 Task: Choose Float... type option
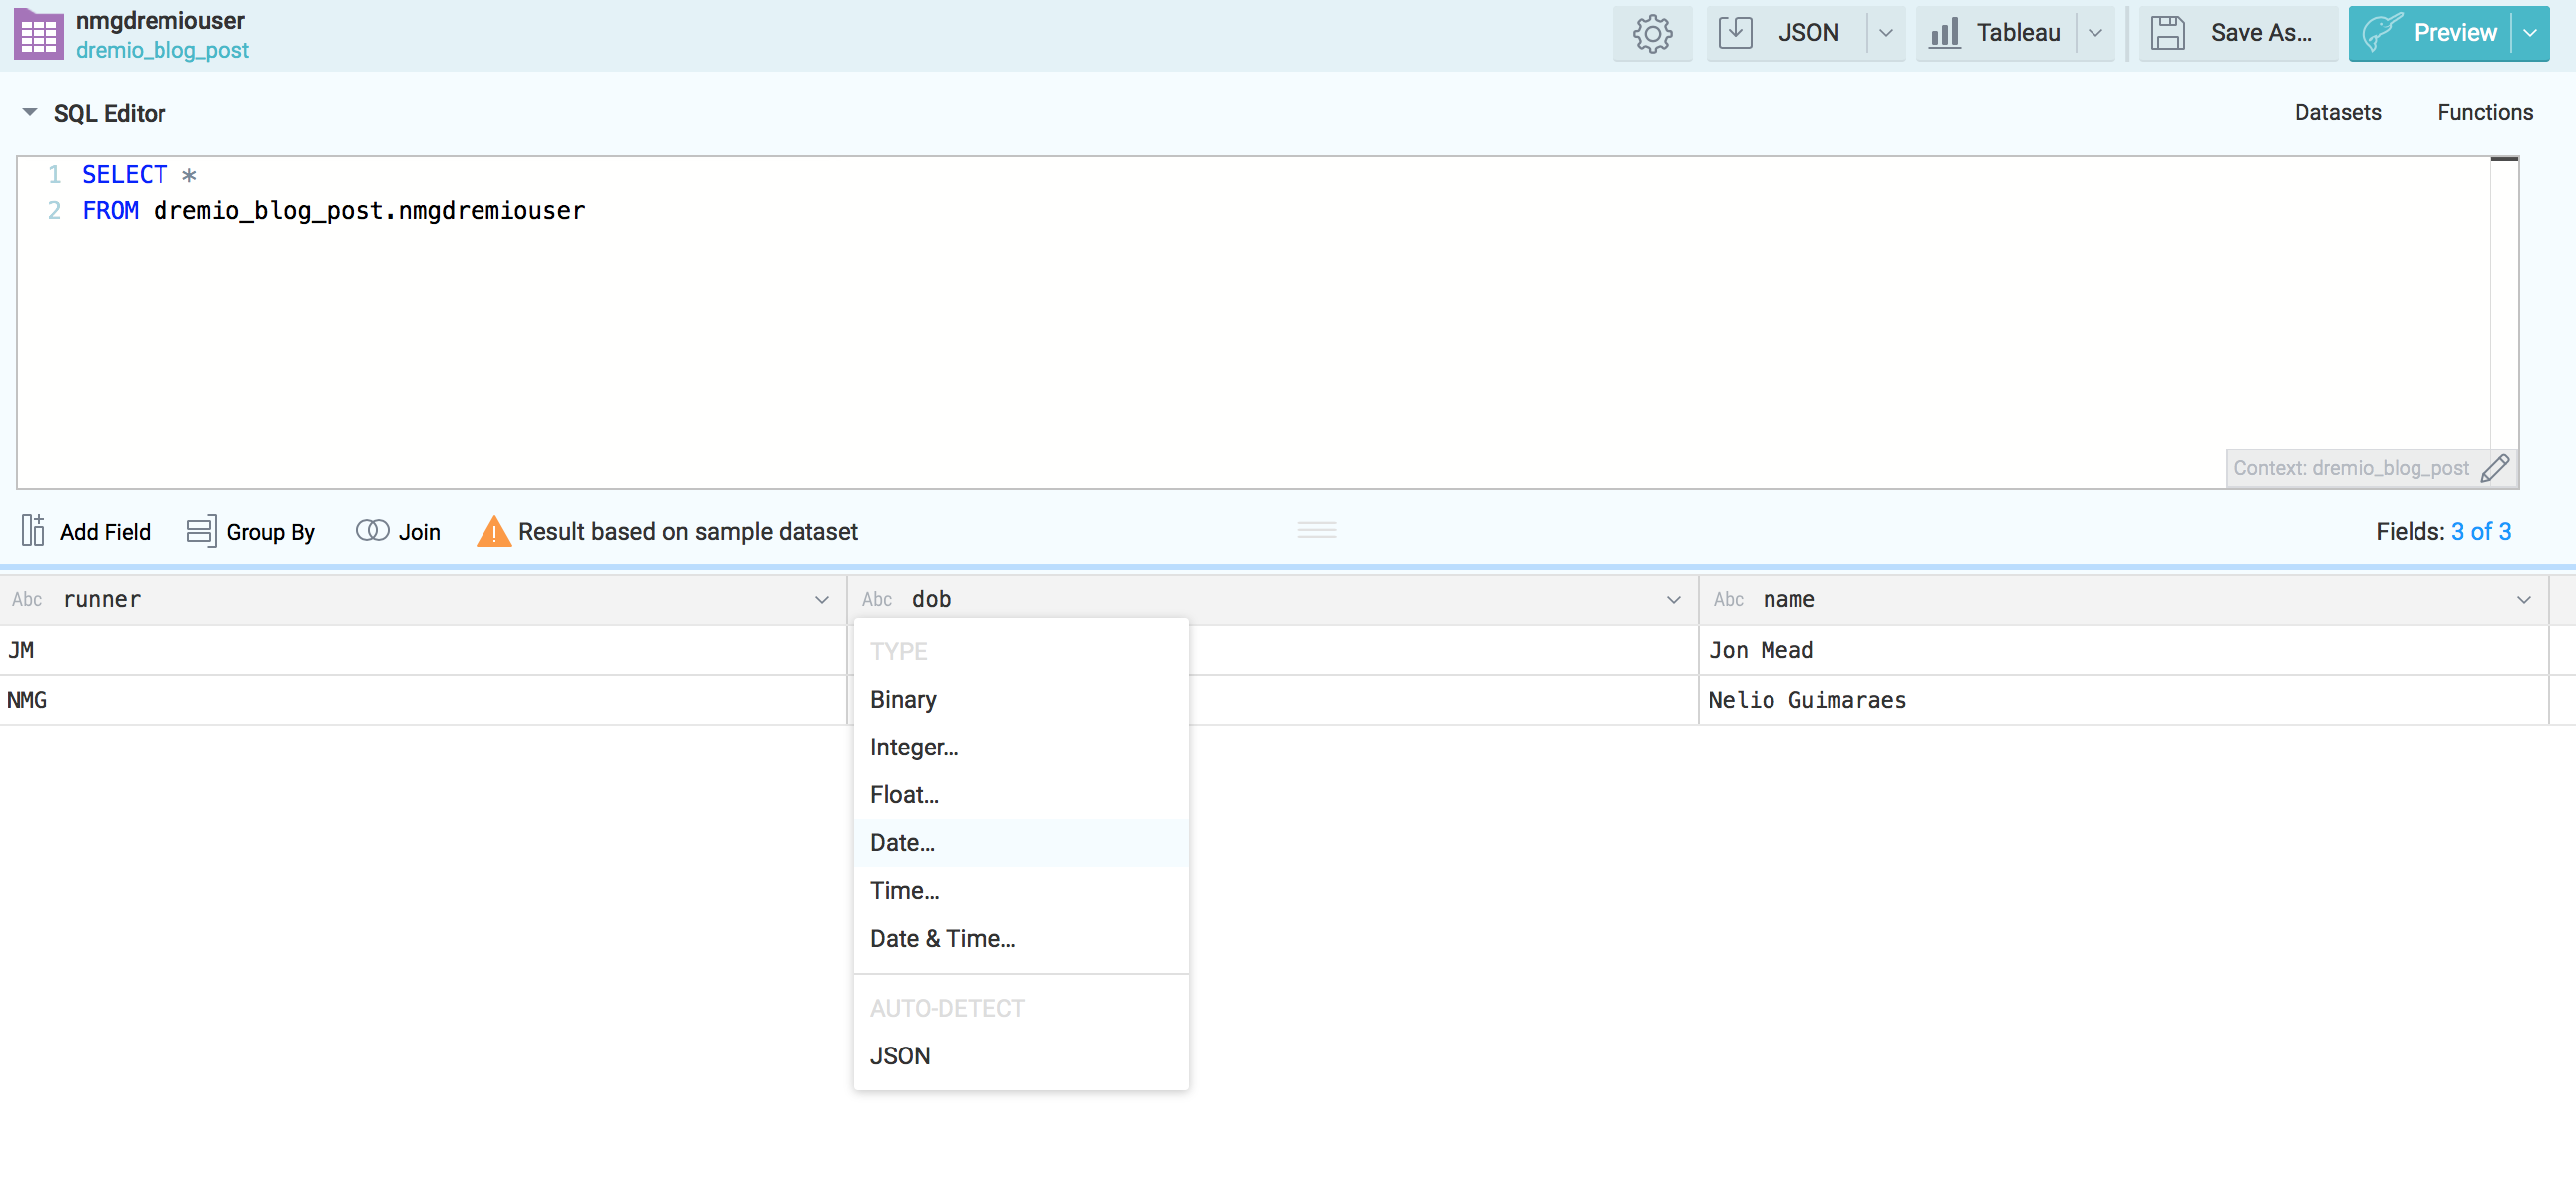tap(1021, 795)
